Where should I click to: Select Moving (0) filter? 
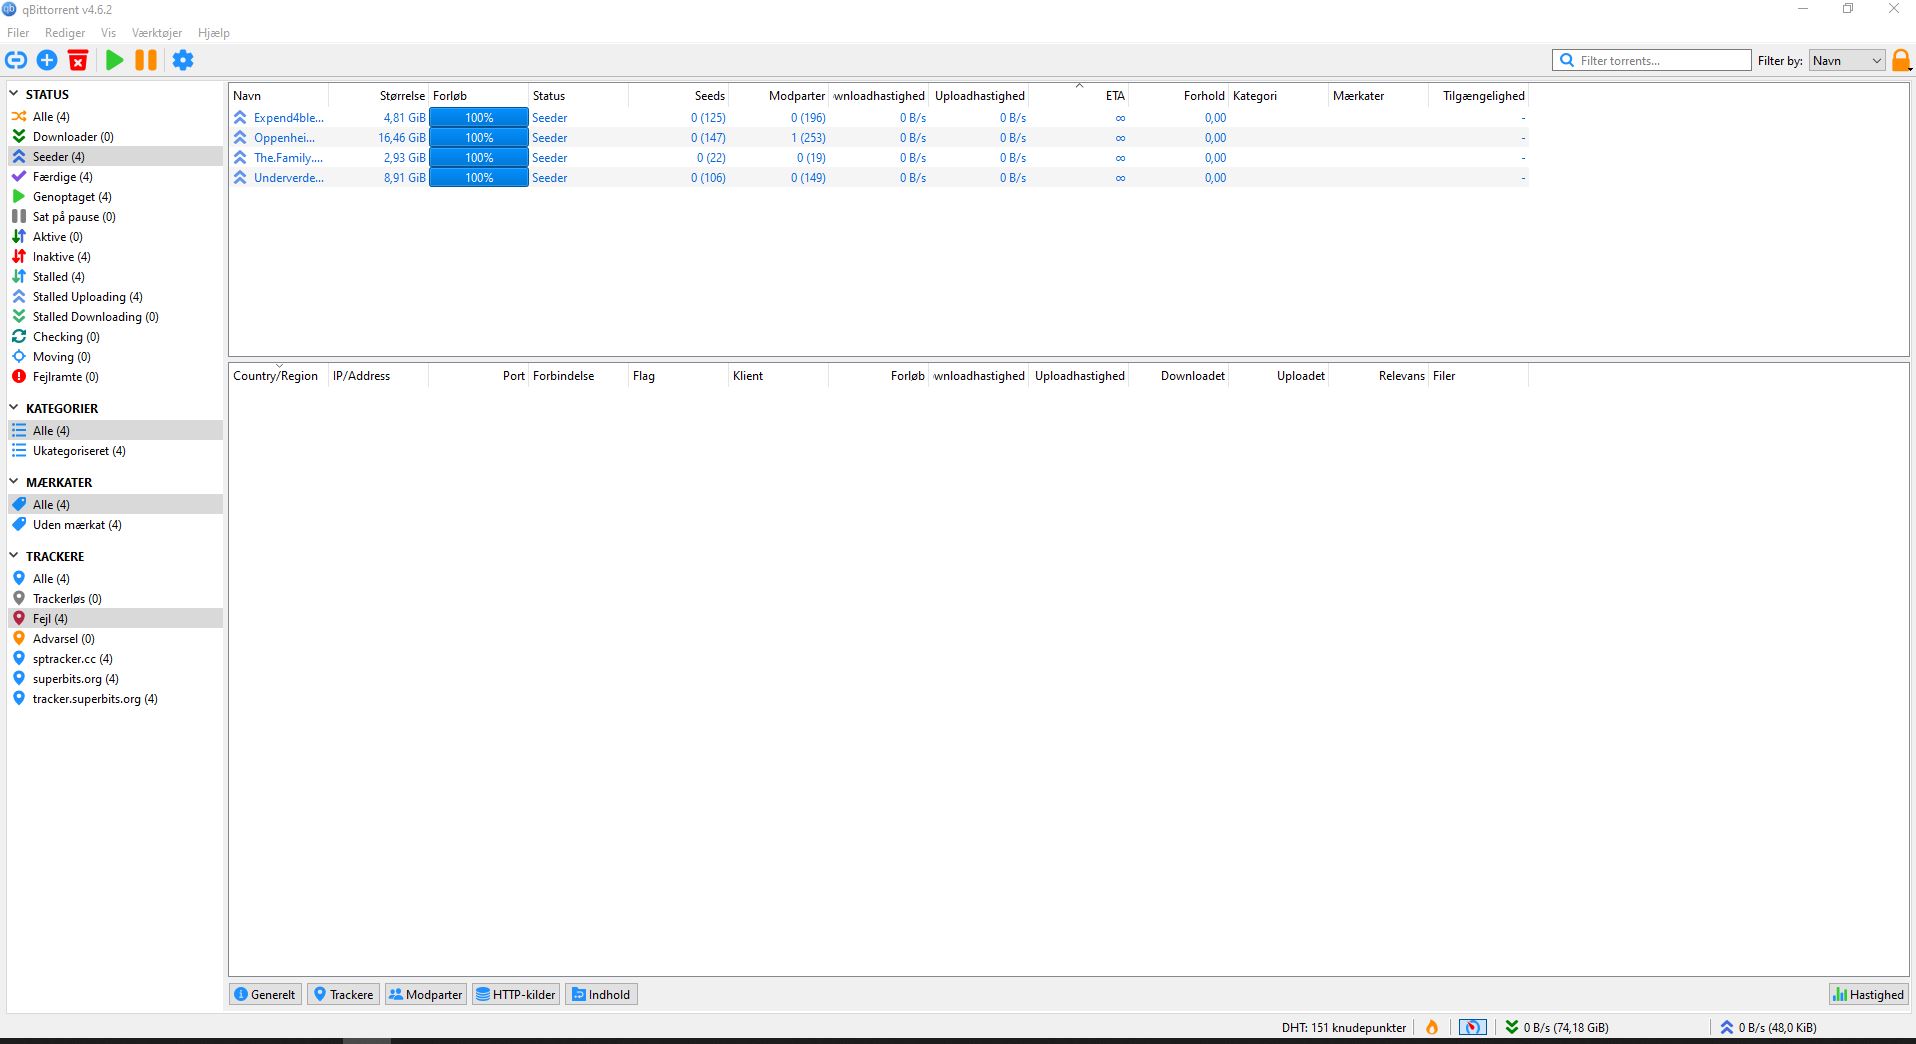tap(115, 357)
